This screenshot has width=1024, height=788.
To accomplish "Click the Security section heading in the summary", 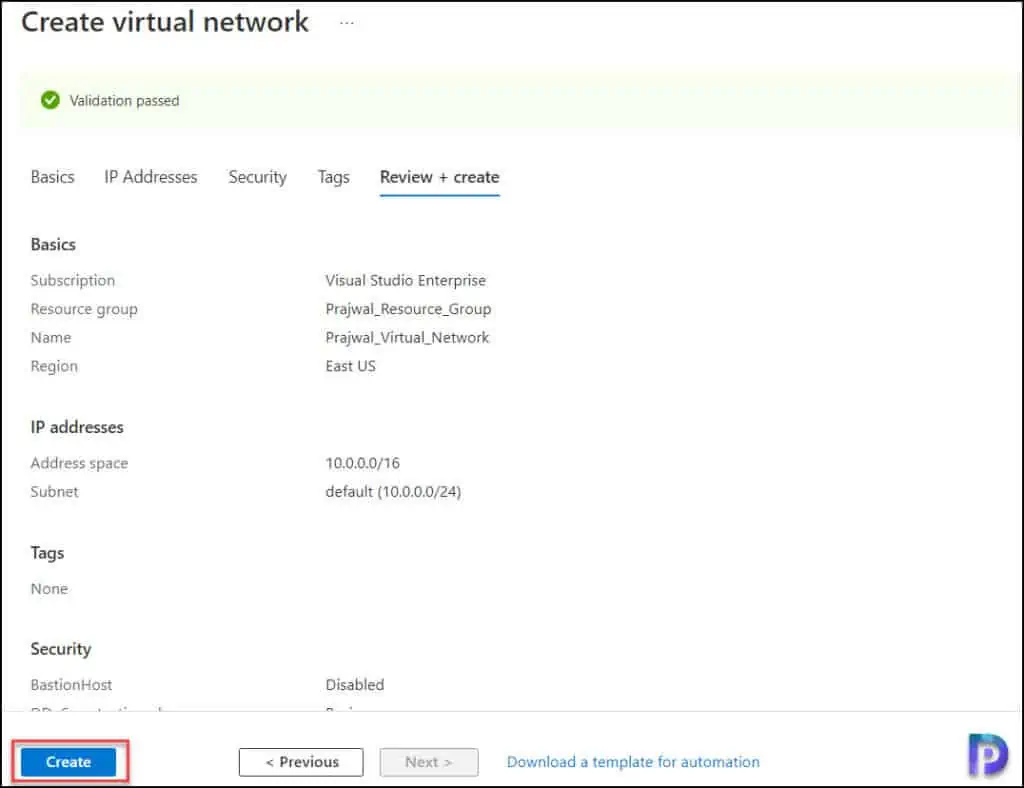I will [61, 649].
